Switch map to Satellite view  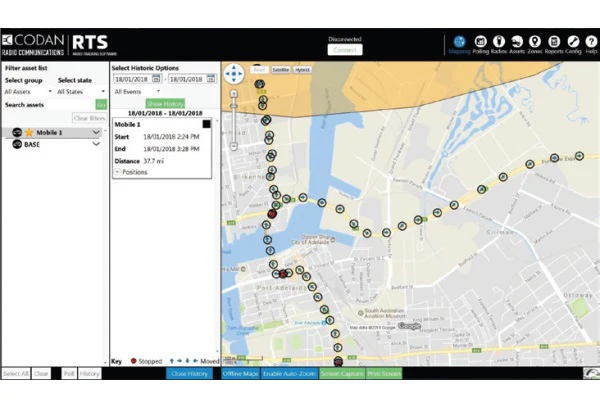coord(281,70)
